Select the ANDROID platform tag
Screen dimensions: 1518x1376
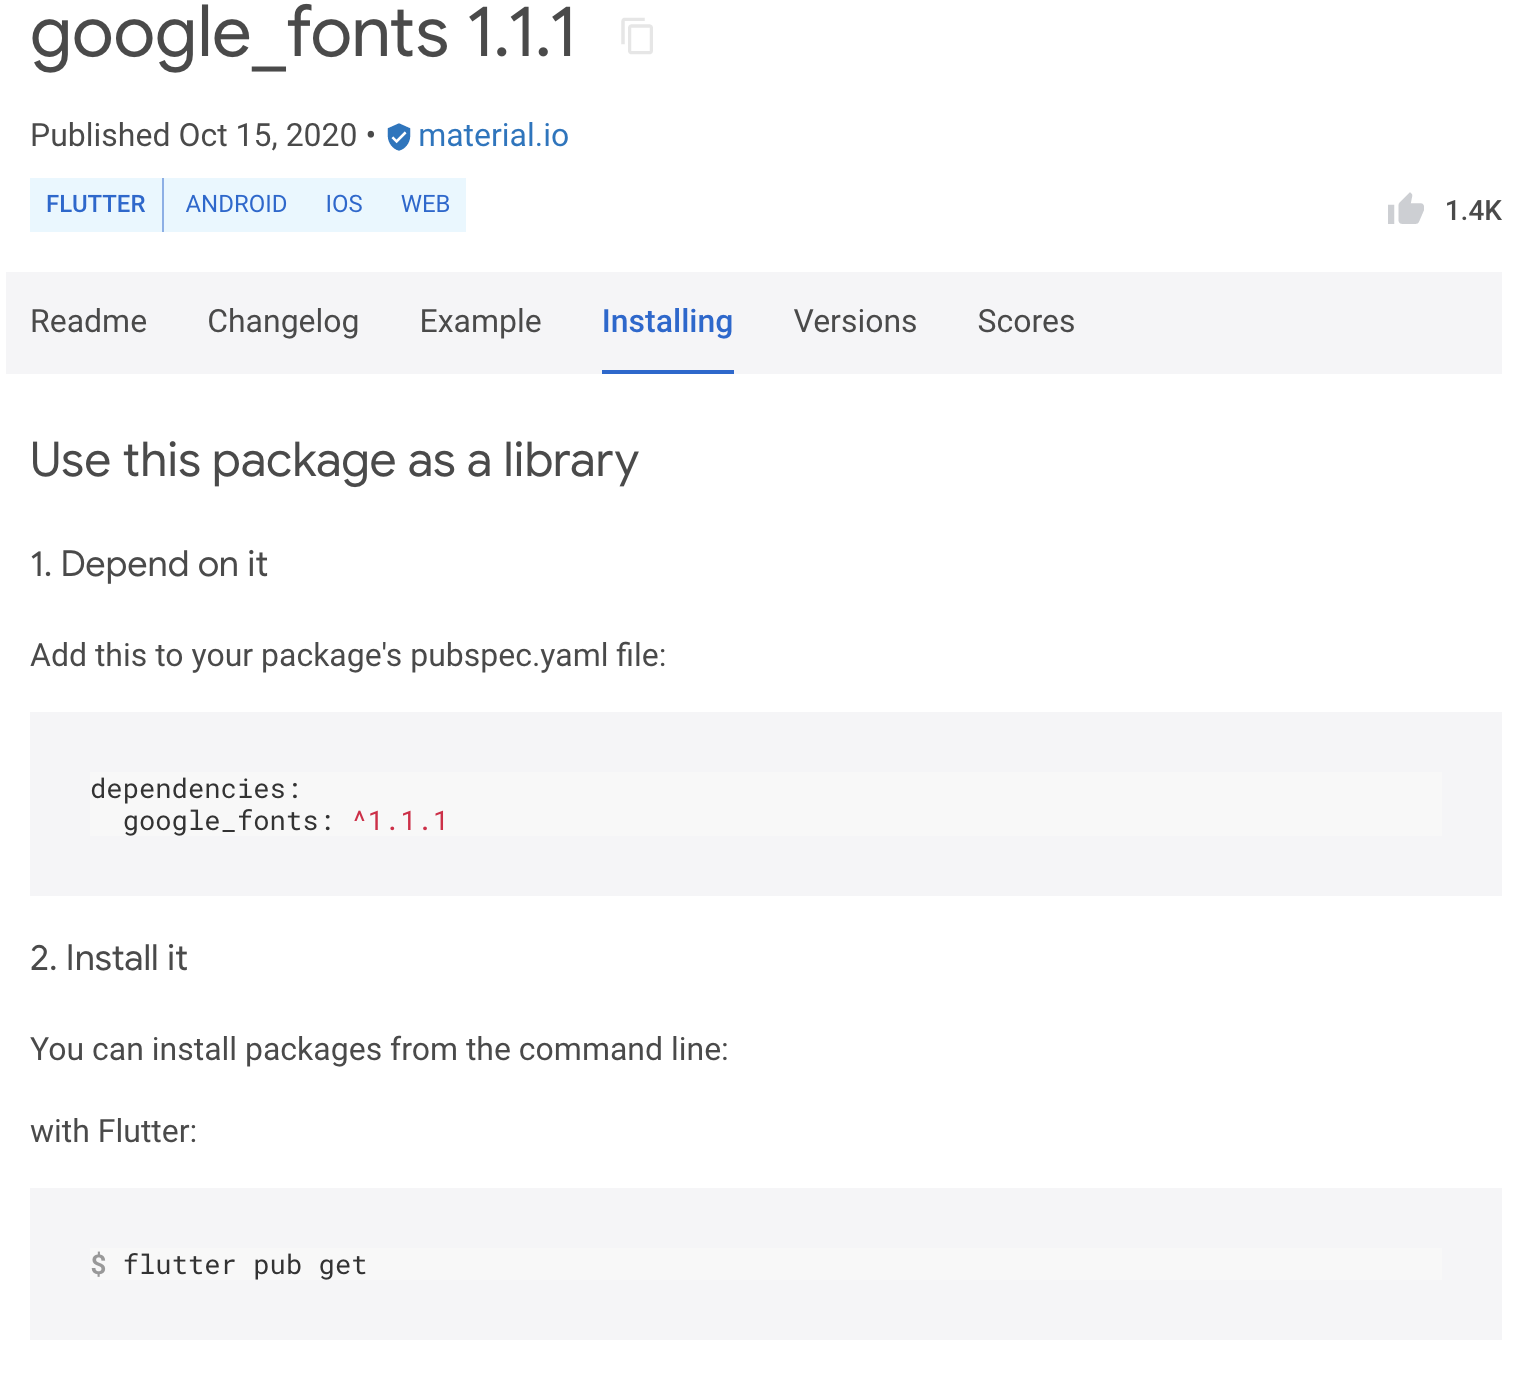(235, 204)
